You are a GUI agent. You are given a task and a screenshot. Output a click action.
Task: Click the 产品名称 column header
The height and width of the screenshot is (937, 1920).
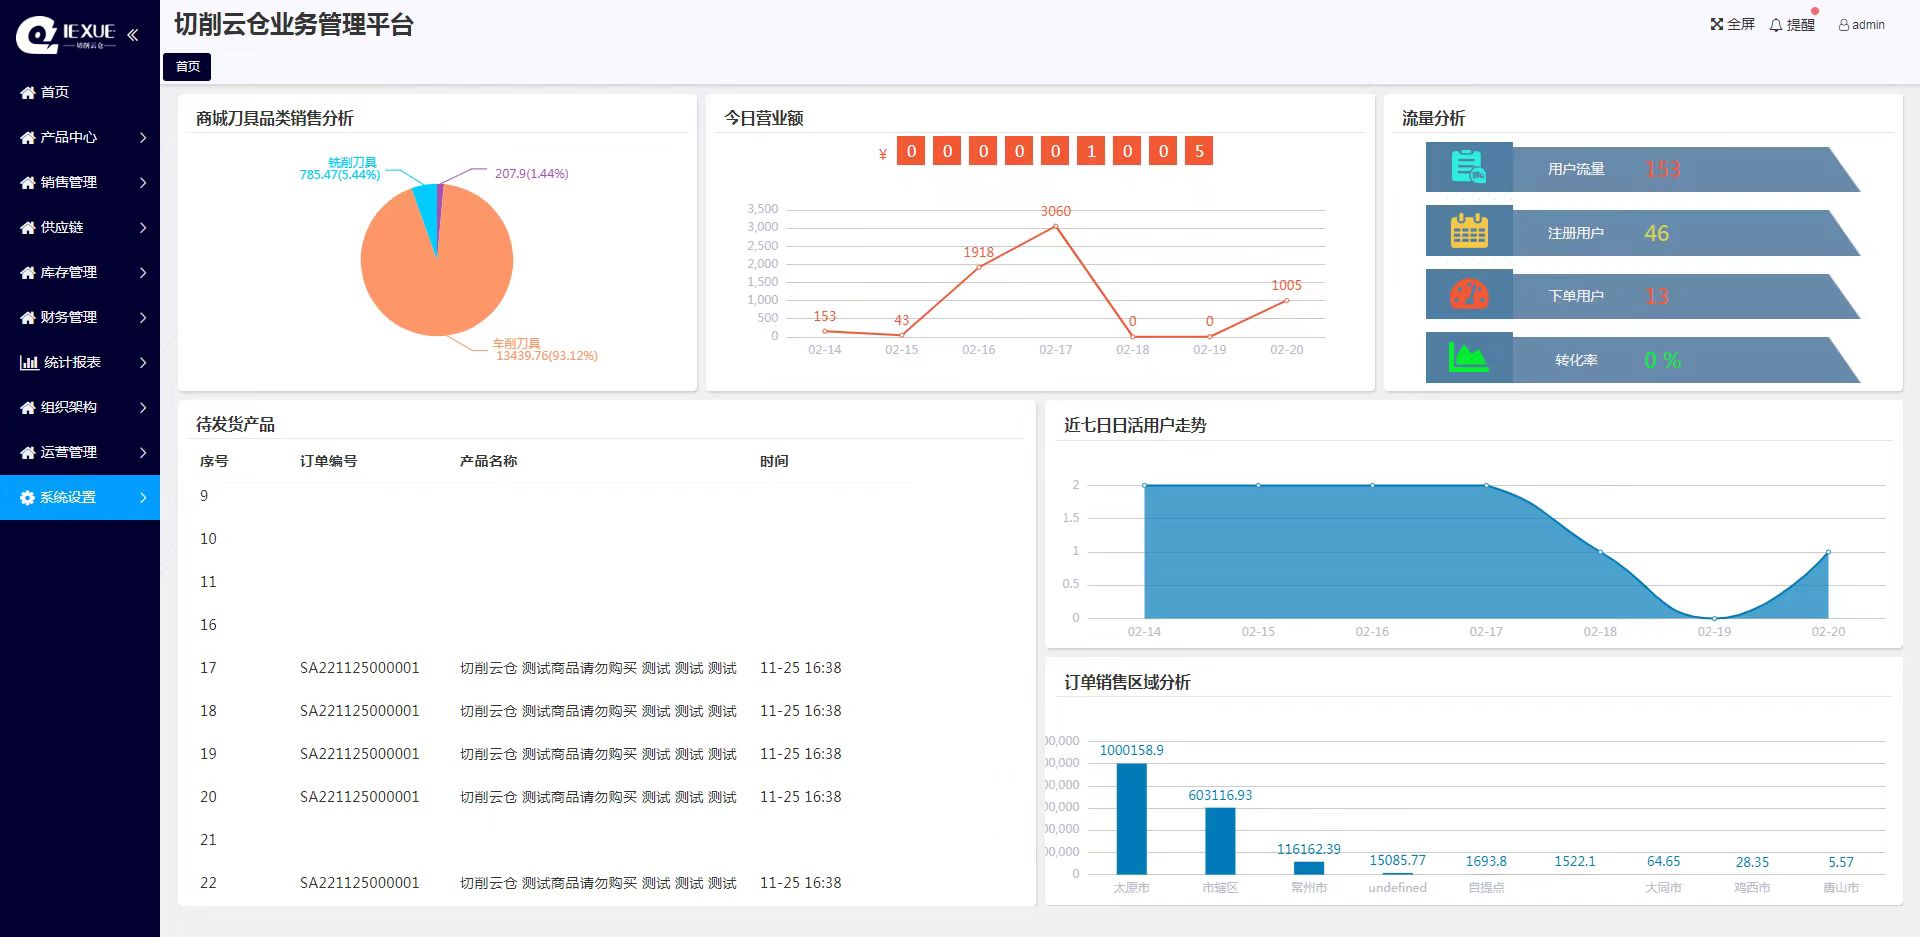point(488,461)
